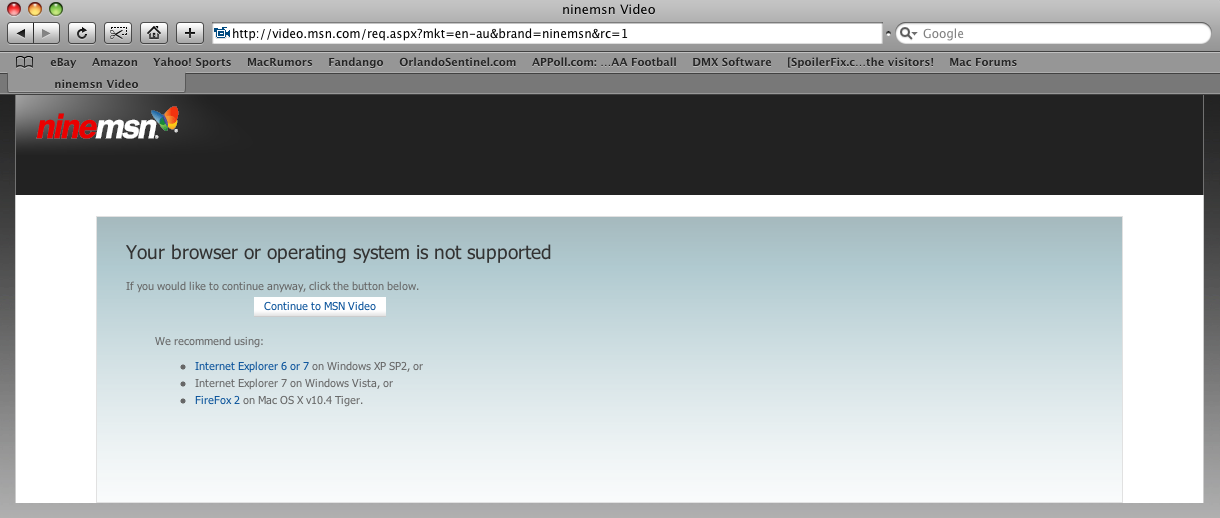Follow the Internet Explorer 6 or 7 link
The image size is (1220, 518).
pos(252,367)
